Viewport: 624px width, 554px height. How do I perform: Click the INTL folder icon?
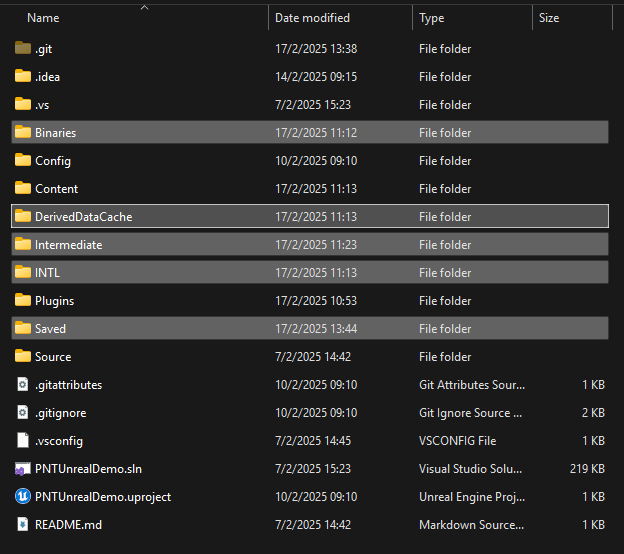23,272
